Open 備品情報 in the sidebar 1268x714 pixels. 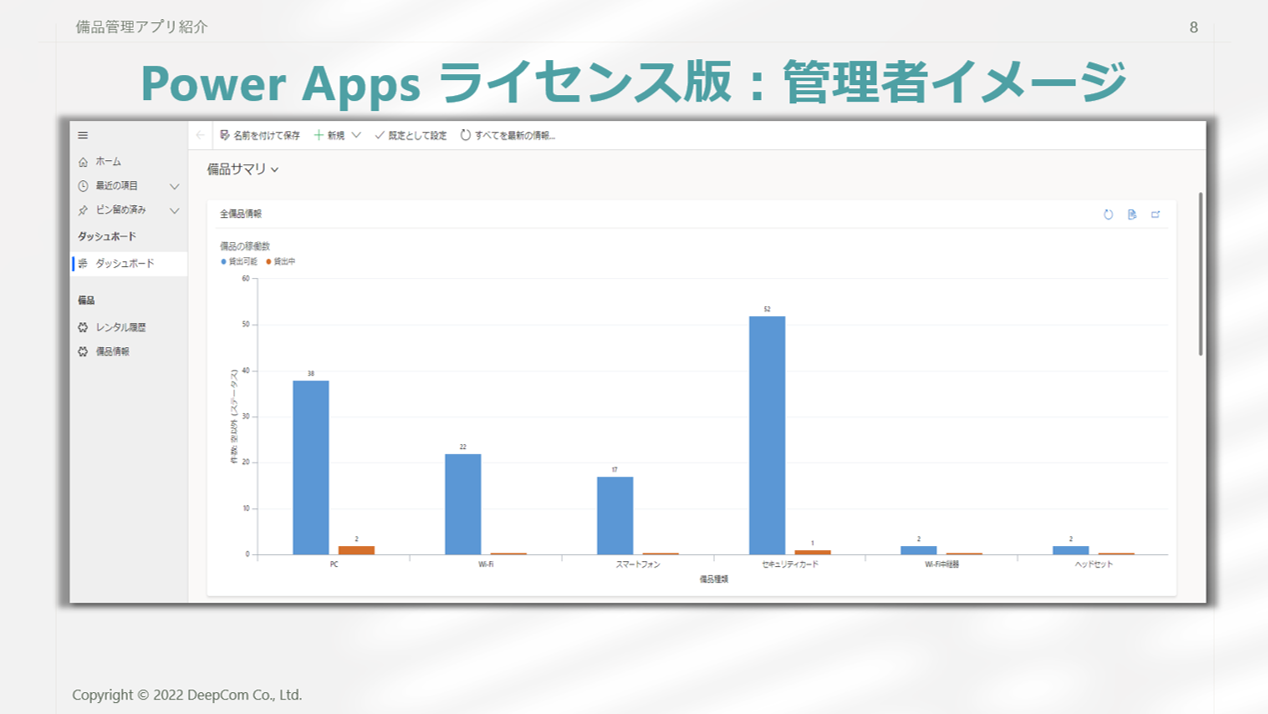tap(112, 352)
